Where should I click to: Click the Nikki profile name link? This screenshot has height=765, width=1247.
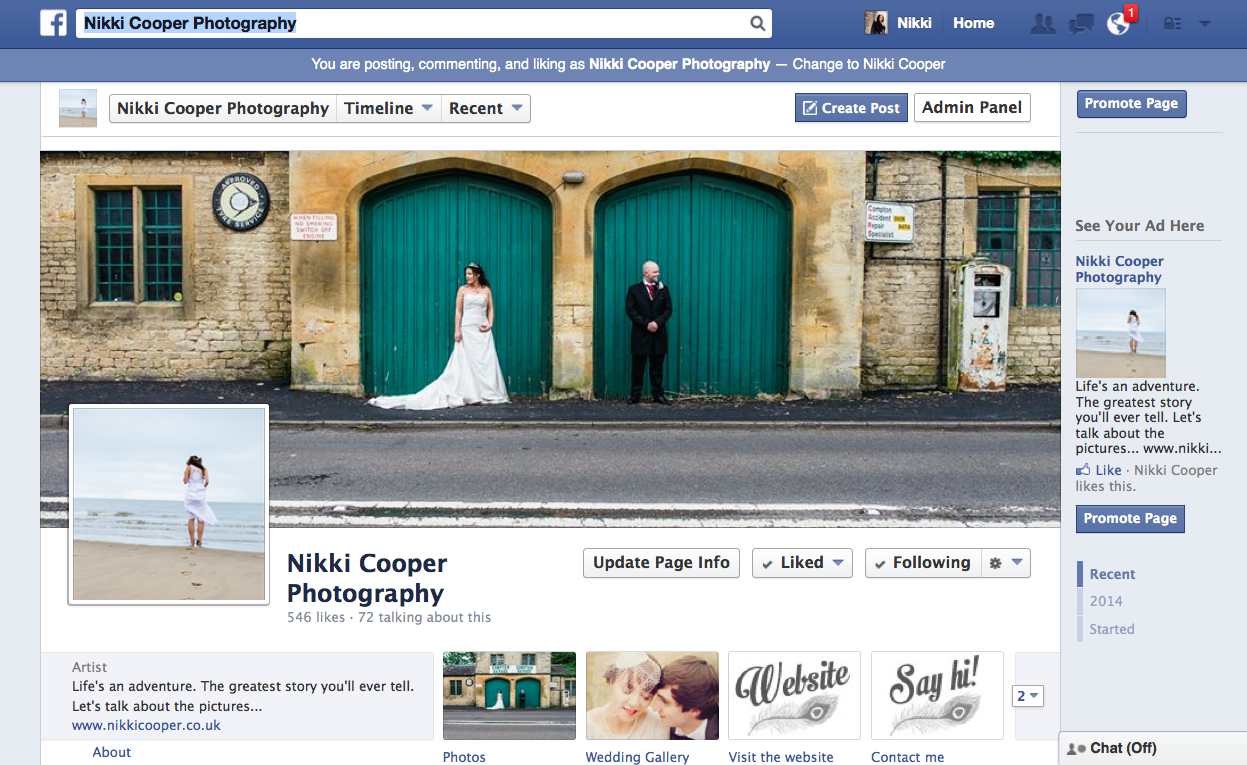pos(914,23)
